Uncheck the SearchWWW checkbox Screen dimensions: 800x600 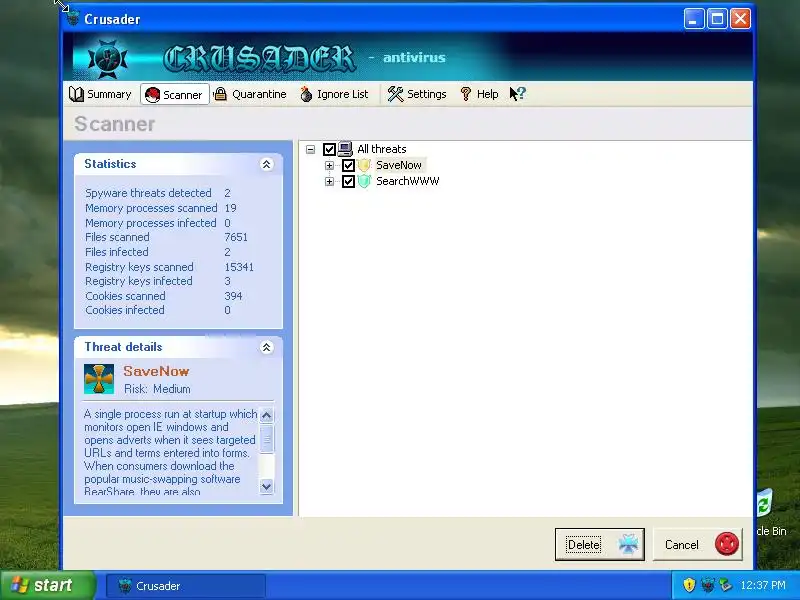[x=348, y=181]
